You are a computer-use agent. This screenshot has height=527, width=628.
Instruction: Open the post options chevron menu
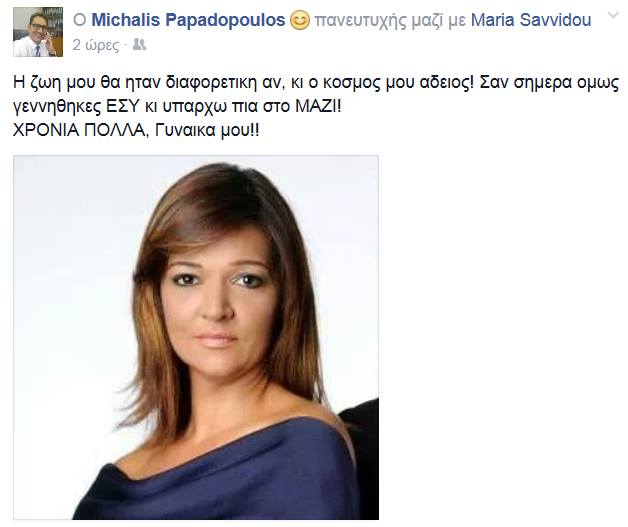point(614,15)
